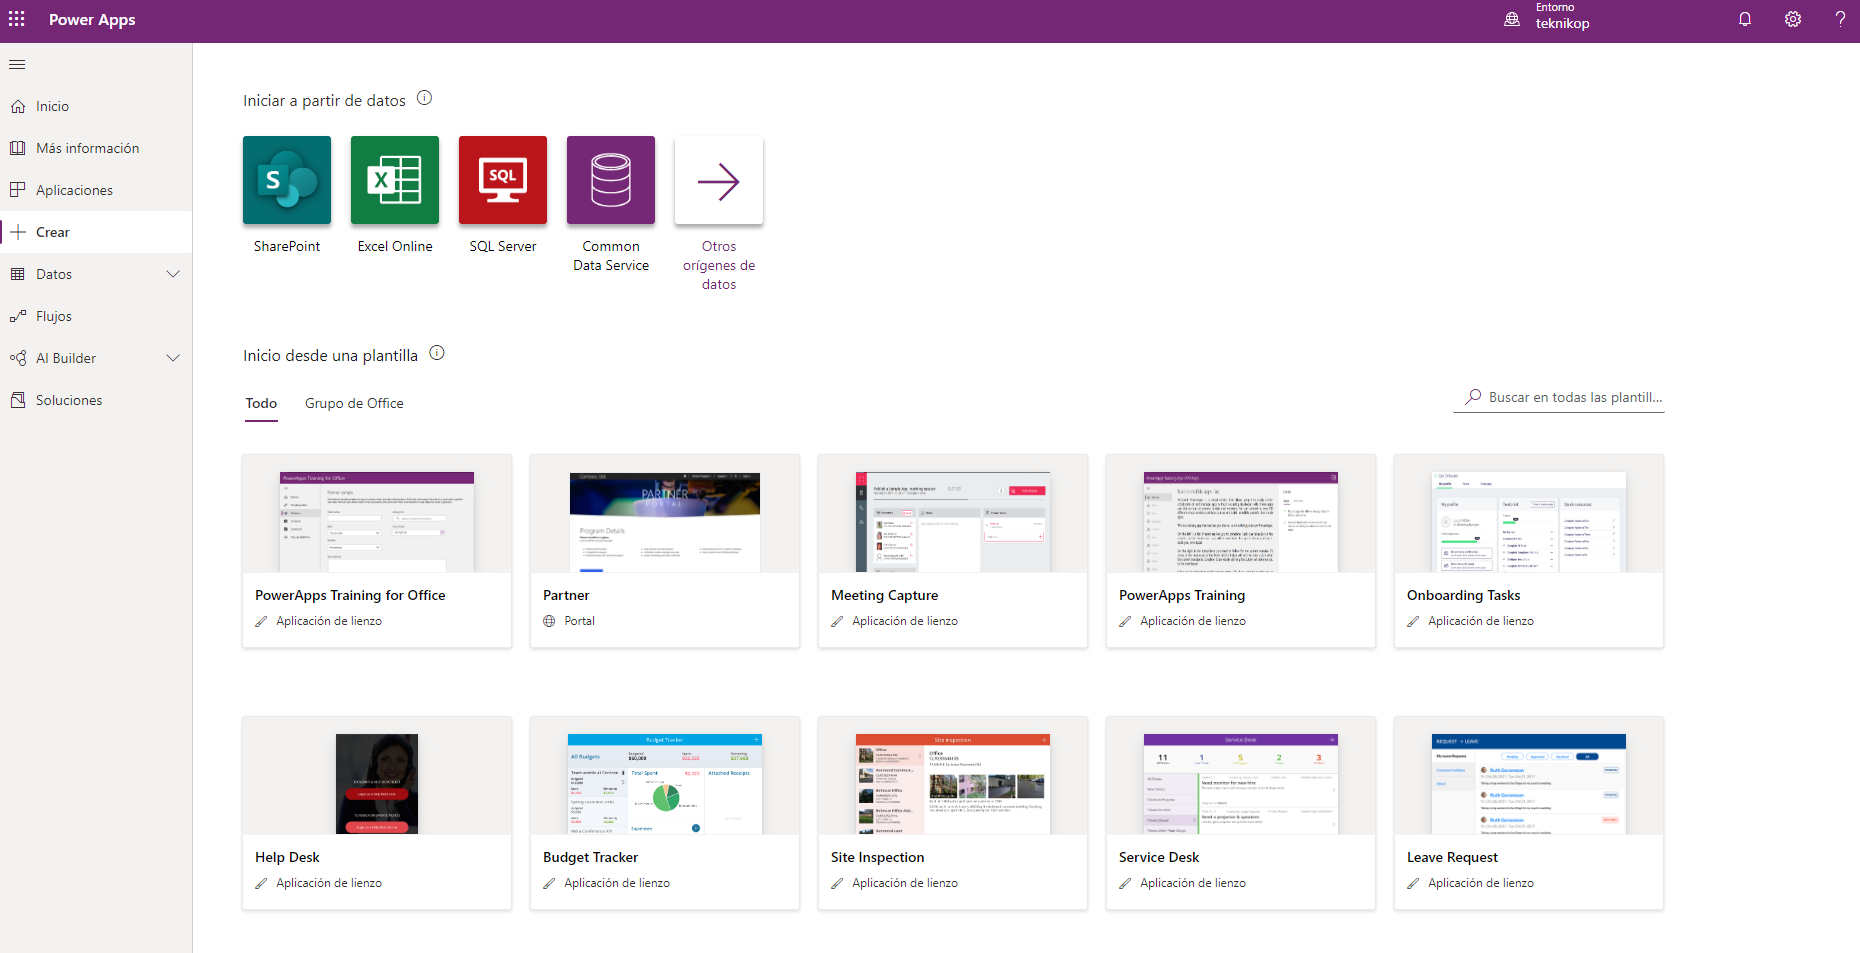The image size is (1860, 953).
Task: Click info icon beside Inicio desde una plantilla
Action: tap(437, 353)
